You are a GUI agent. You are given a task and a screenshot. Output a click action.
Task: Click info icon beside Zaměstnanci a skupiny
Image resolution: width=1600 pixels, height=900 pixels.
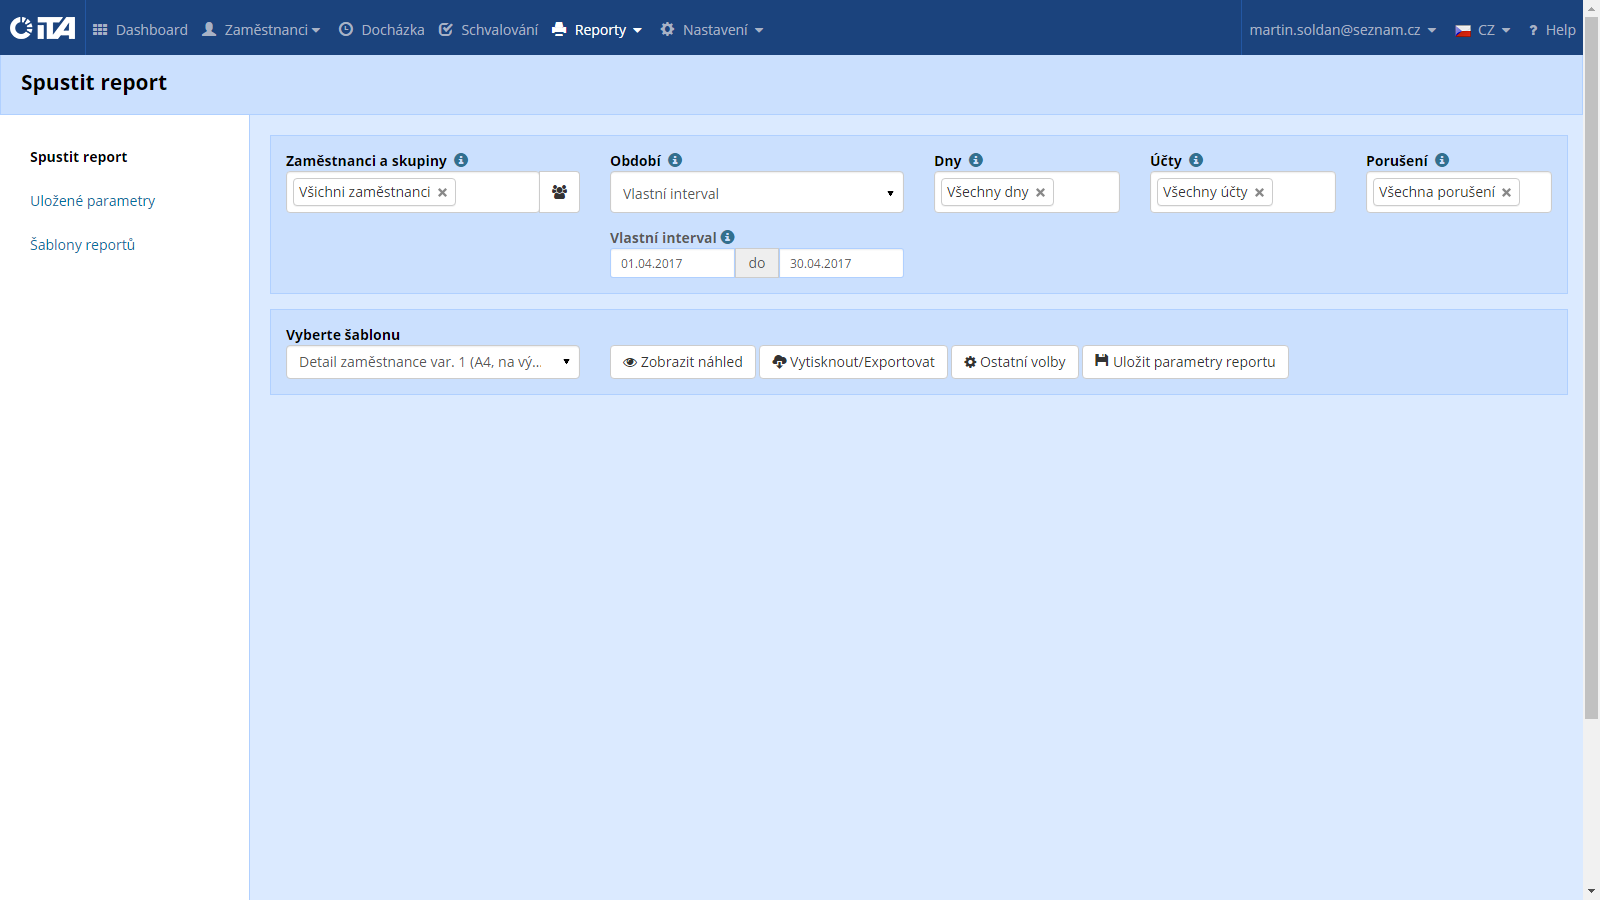461,160
